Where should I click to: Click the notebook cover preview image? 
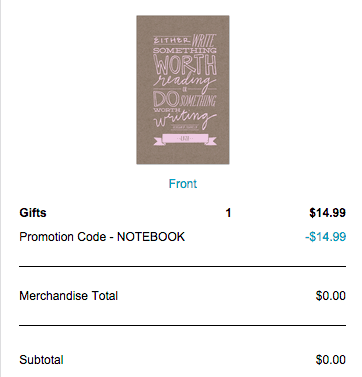[x=183, y=90]
